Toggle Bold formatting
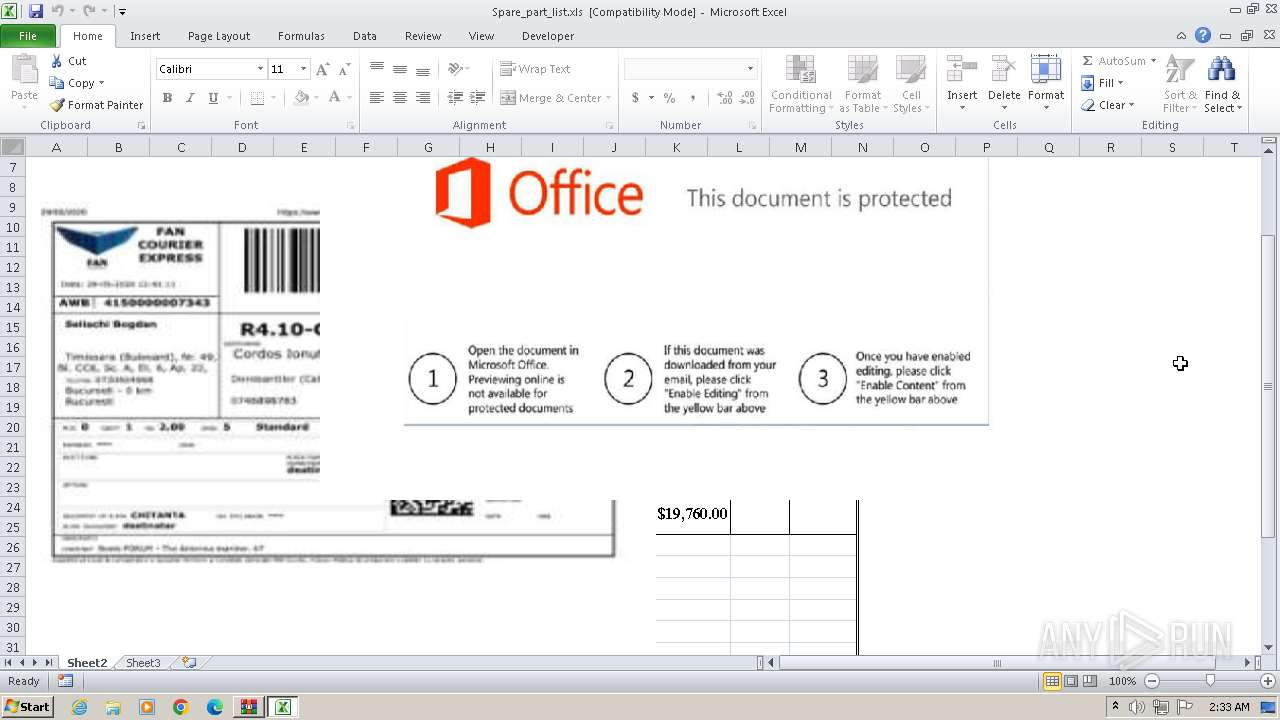The width and height of the screenshot is (1280, 720). (x=167, y=98)
